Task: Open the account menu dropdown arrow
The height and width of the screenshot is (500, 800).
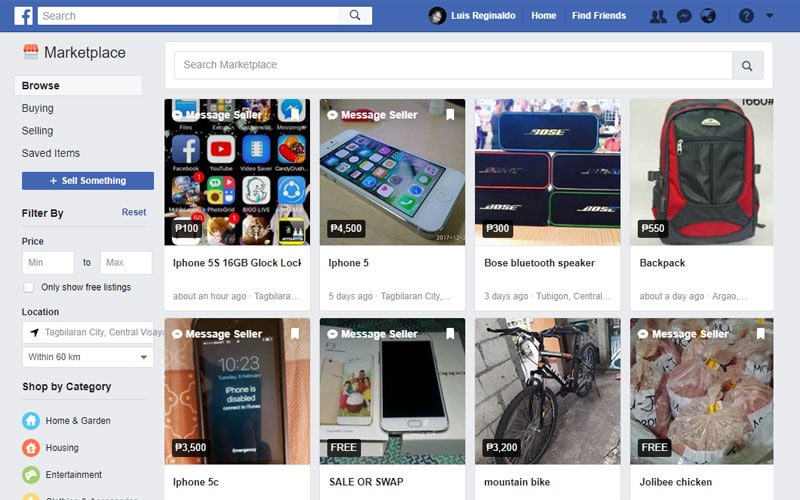Action: pyautogui.click(x=769, y=16)
